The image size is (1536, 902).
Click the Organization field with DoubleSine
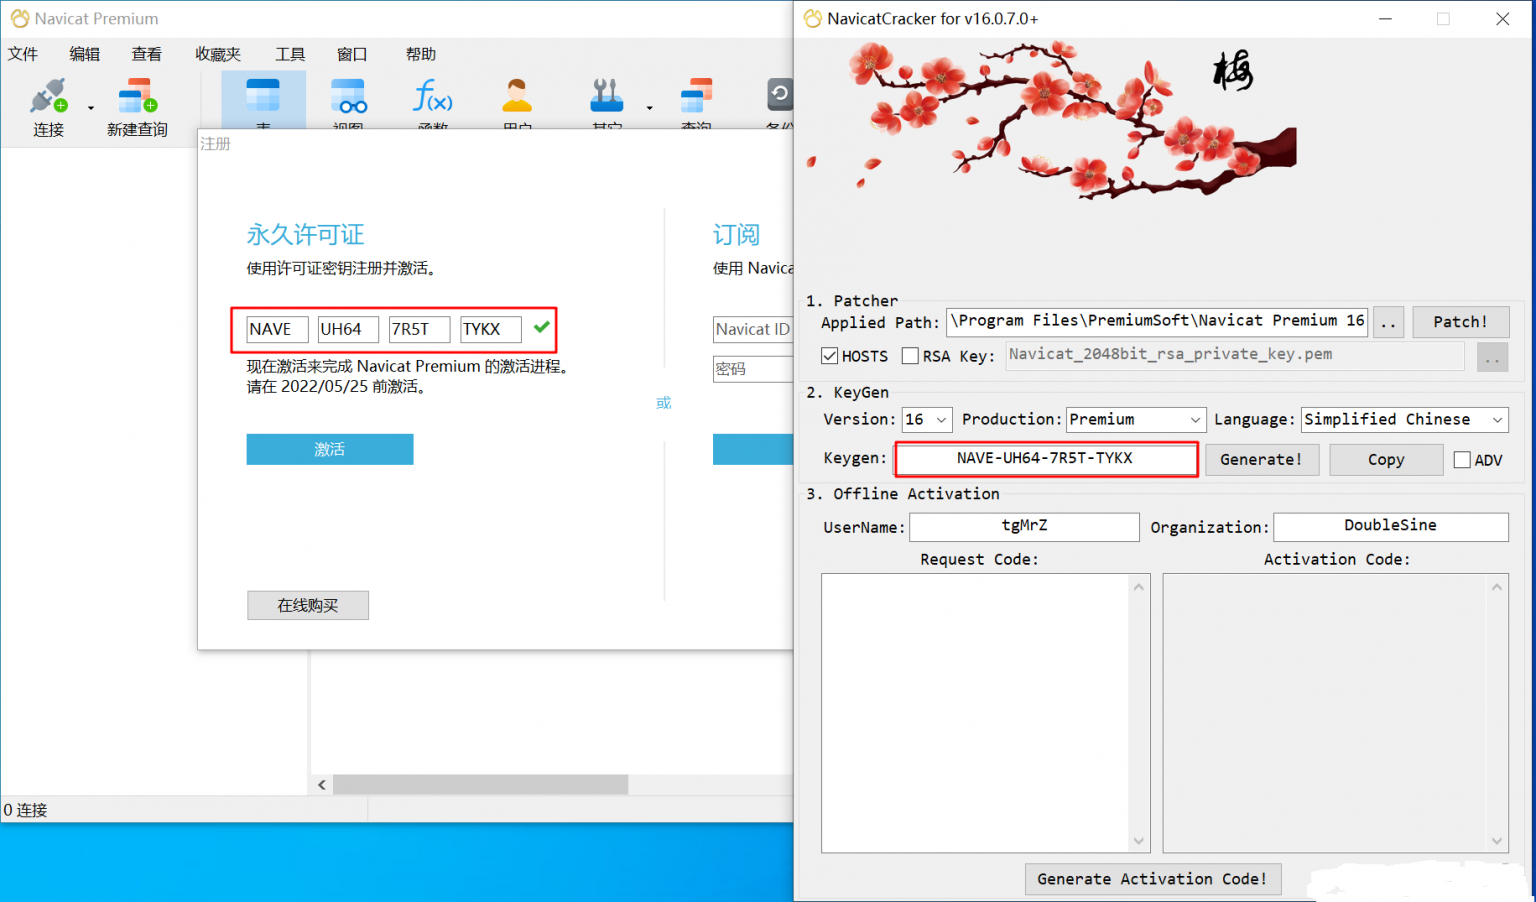click(1390, 527)
